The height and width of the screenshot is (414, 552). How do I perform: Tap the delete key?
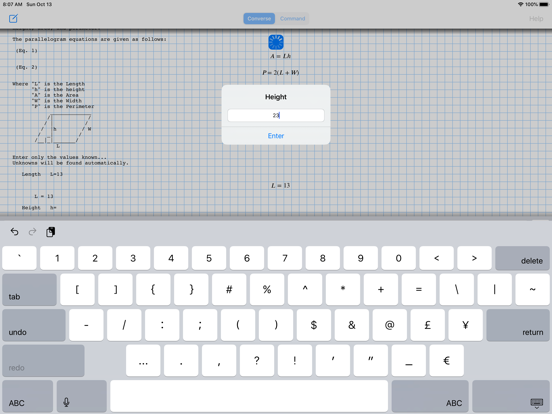pyautogui.click(x=522, y=258)
